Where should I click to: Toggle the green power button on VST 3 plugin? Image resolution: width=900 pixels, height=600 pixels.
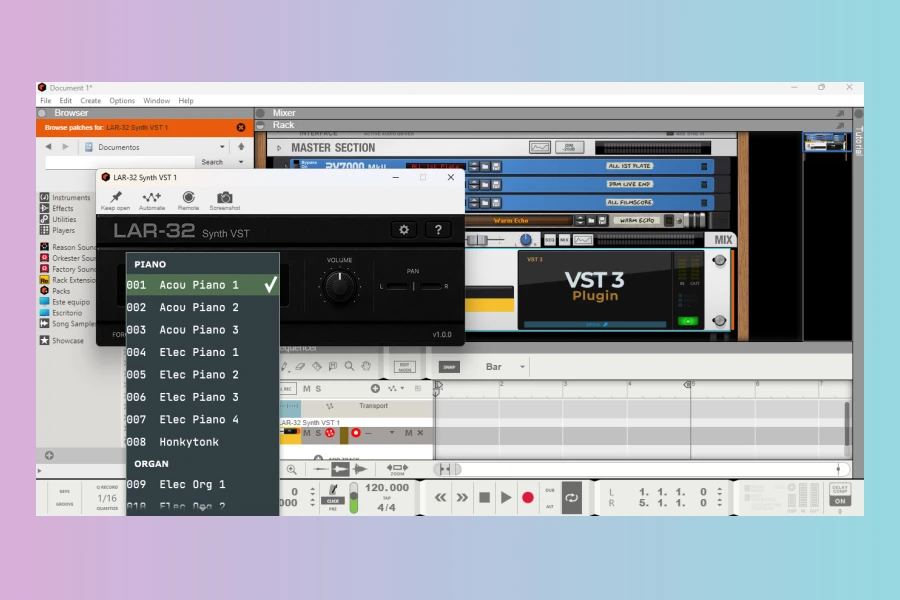click(688, 321)
